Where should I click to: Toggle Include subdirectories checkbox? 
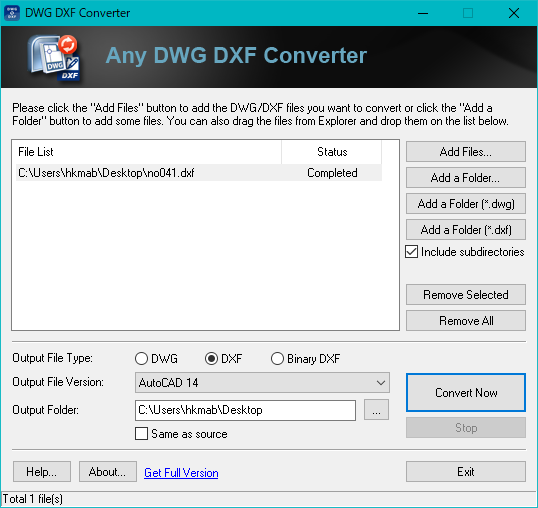[411, 252]
